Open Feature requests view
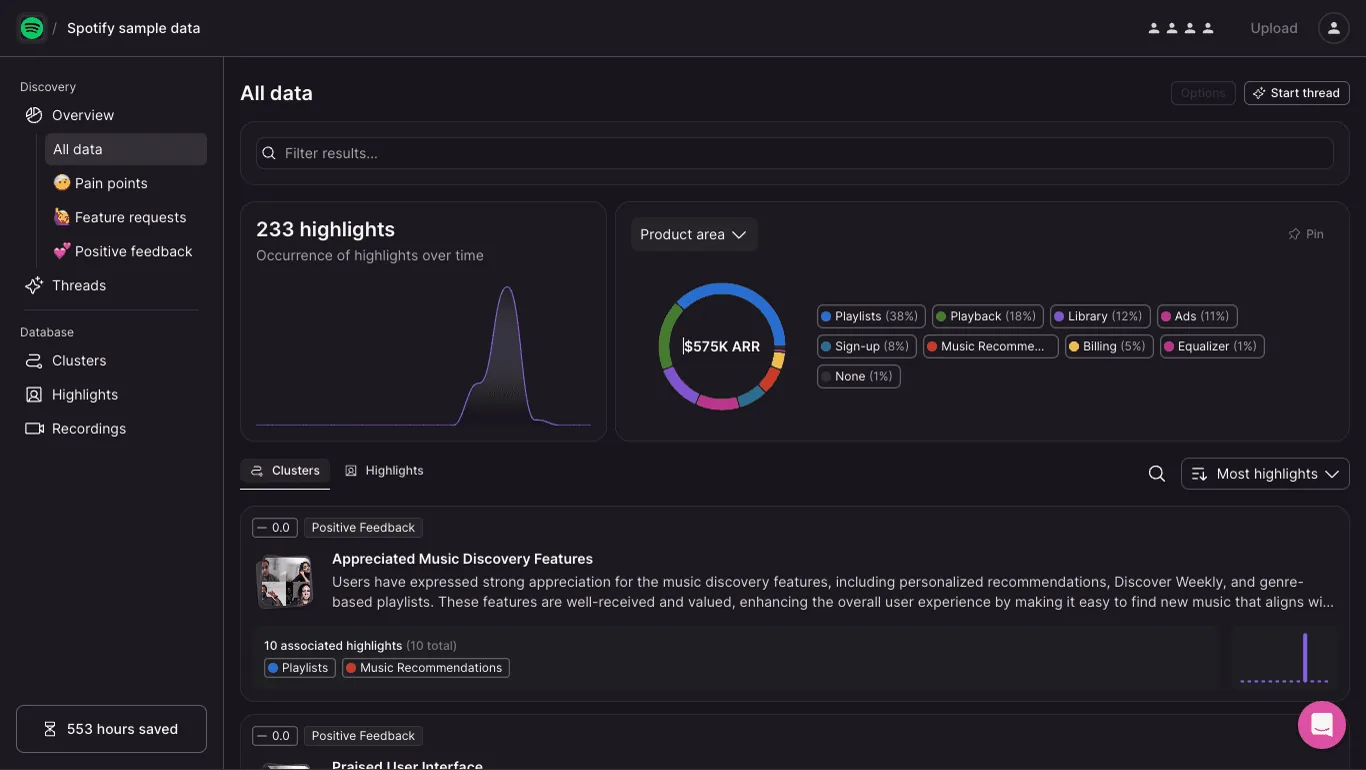This screenshot has width=1366, height=770. point(126,217)
